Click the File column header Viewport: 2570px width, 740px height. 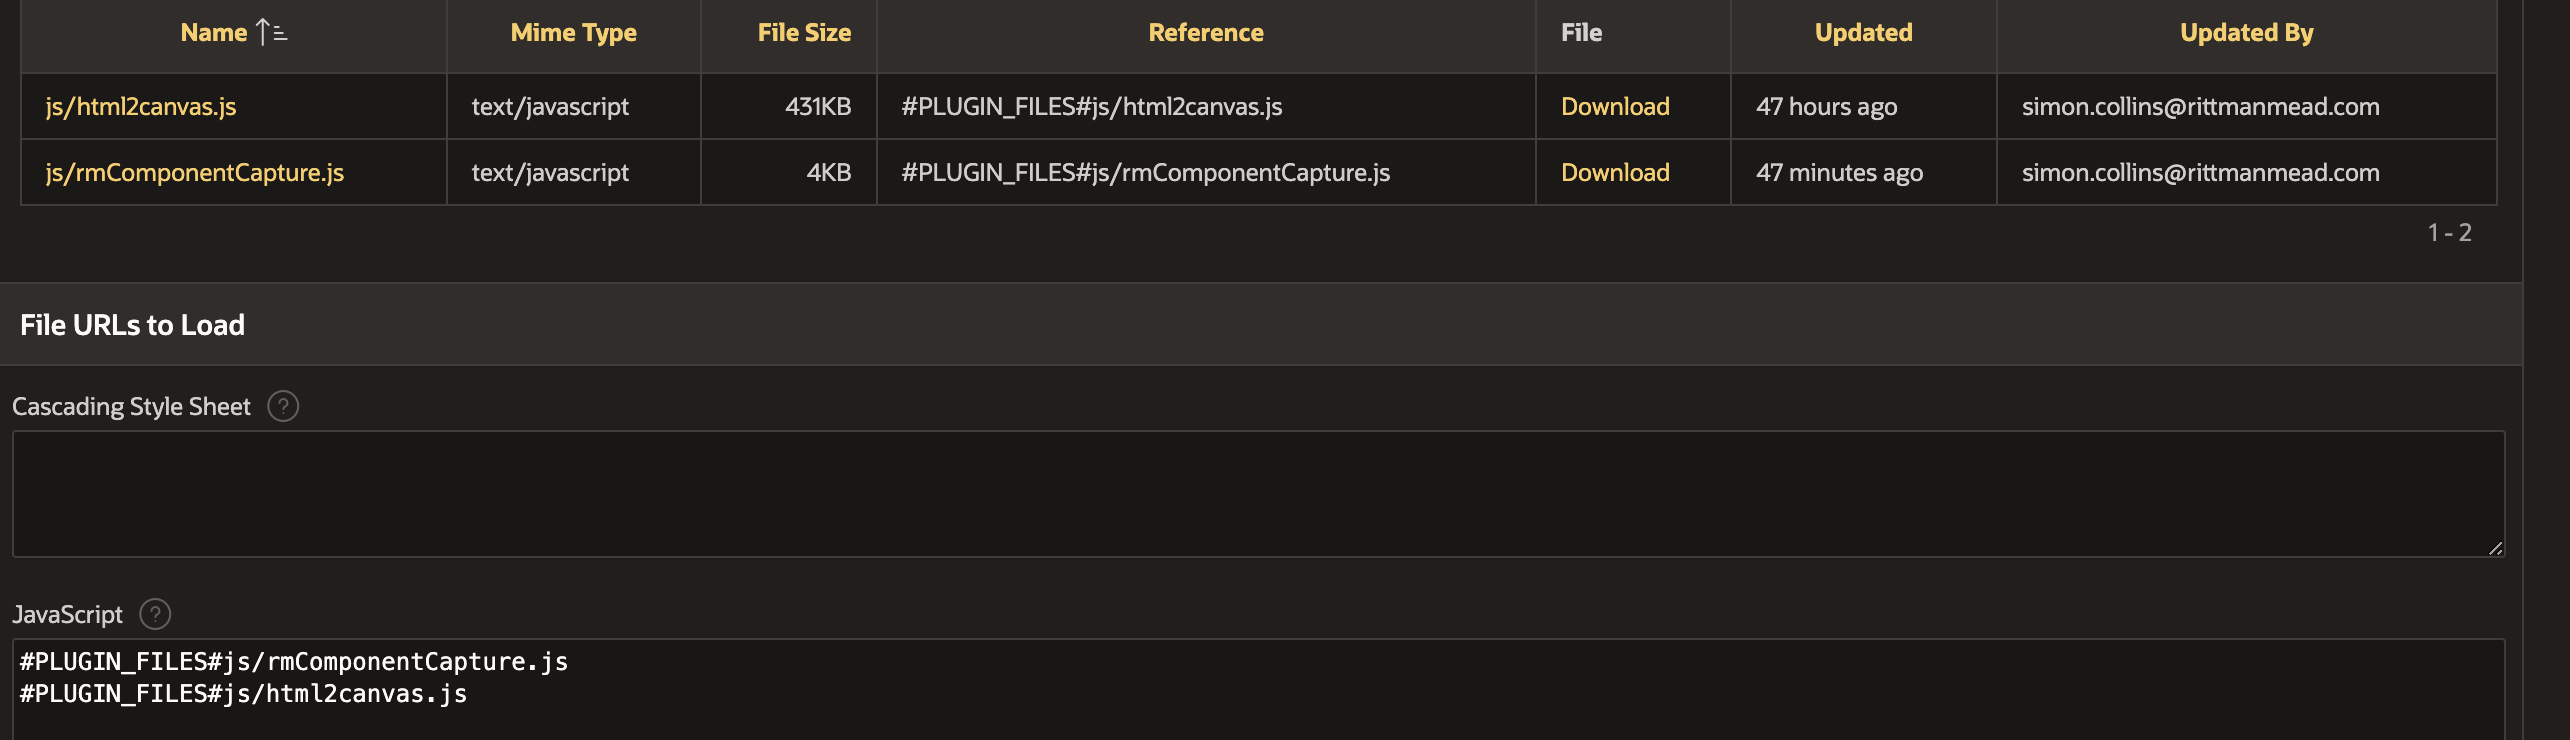[x=1581, y=31]
